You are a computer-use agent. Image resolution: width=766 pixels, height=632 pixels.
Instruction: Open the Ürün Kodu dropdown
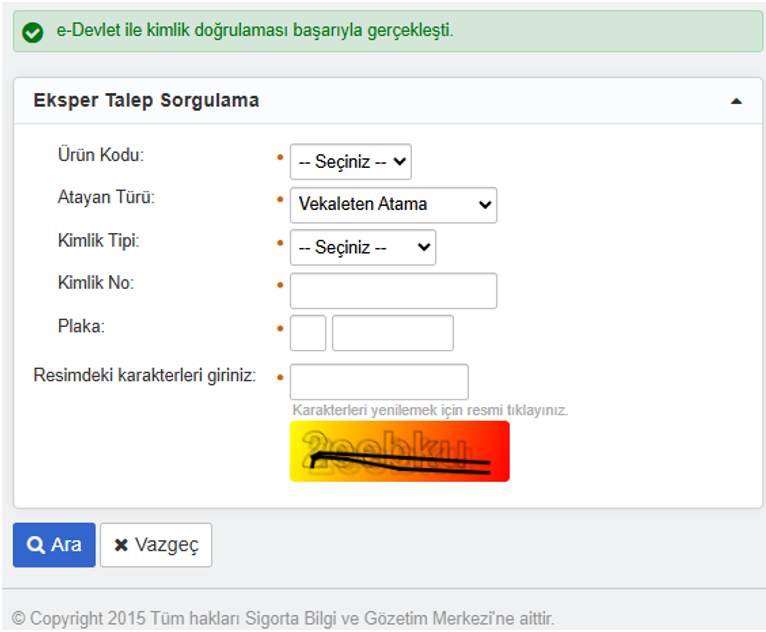tap(350, 161)
